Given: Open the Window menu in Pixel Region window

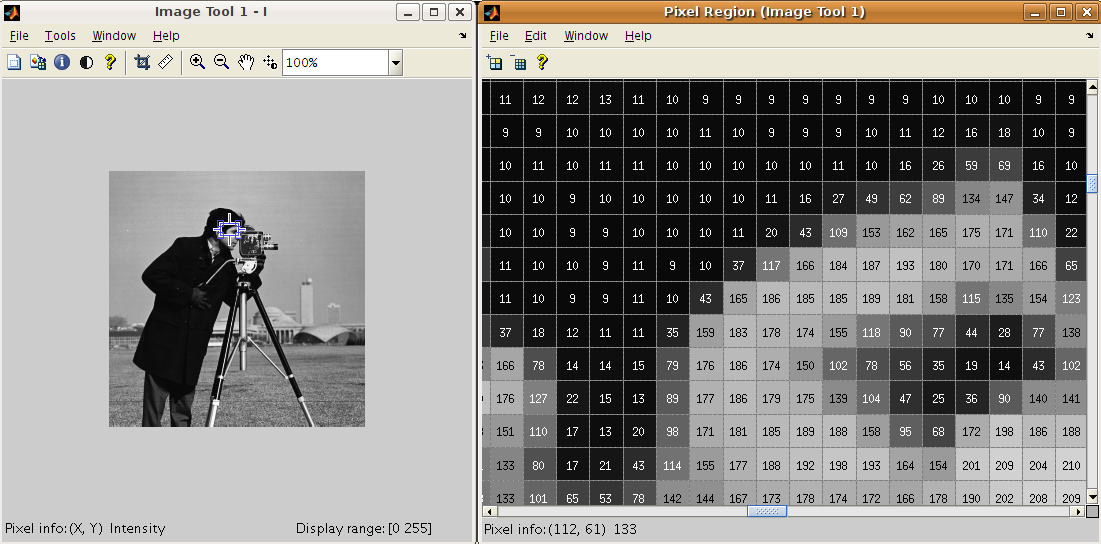Looking at the screenshot, I should (586, 36).
